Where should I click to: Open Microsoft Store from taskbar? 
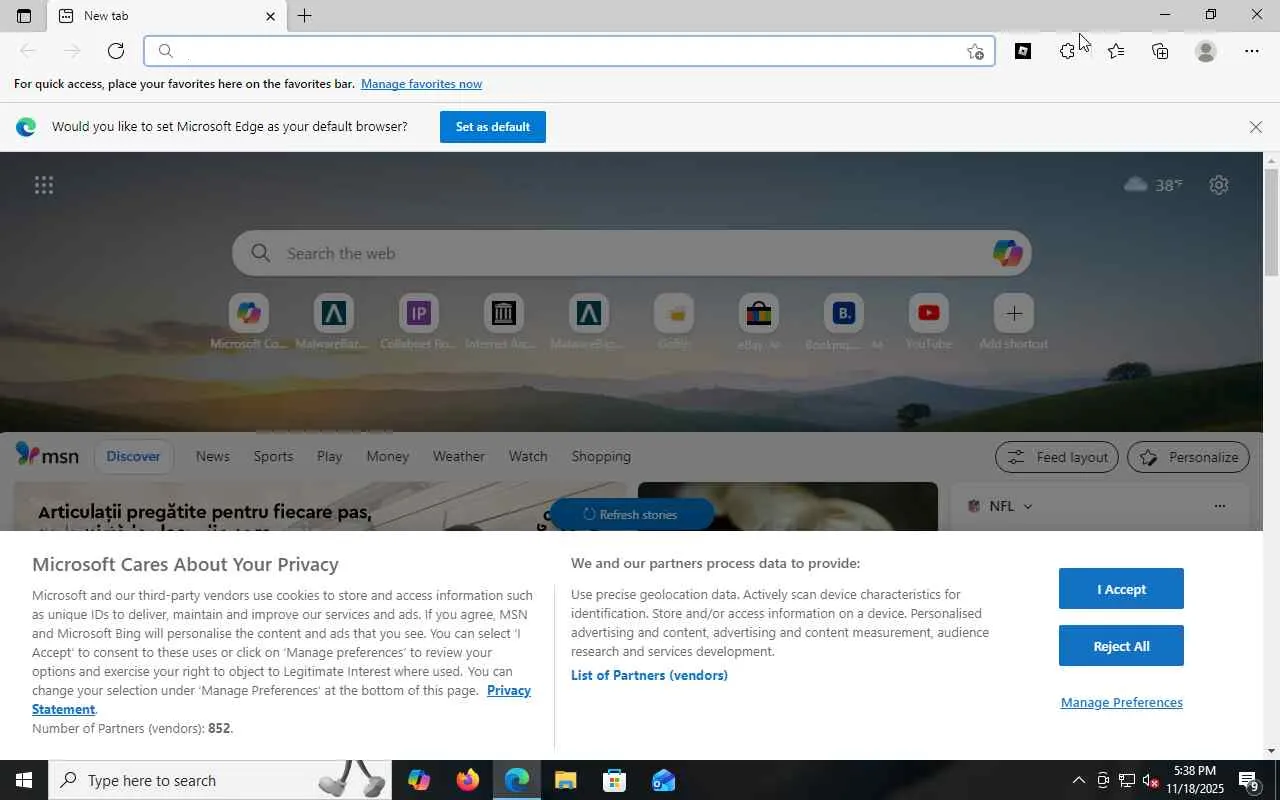tap(614, 780)
